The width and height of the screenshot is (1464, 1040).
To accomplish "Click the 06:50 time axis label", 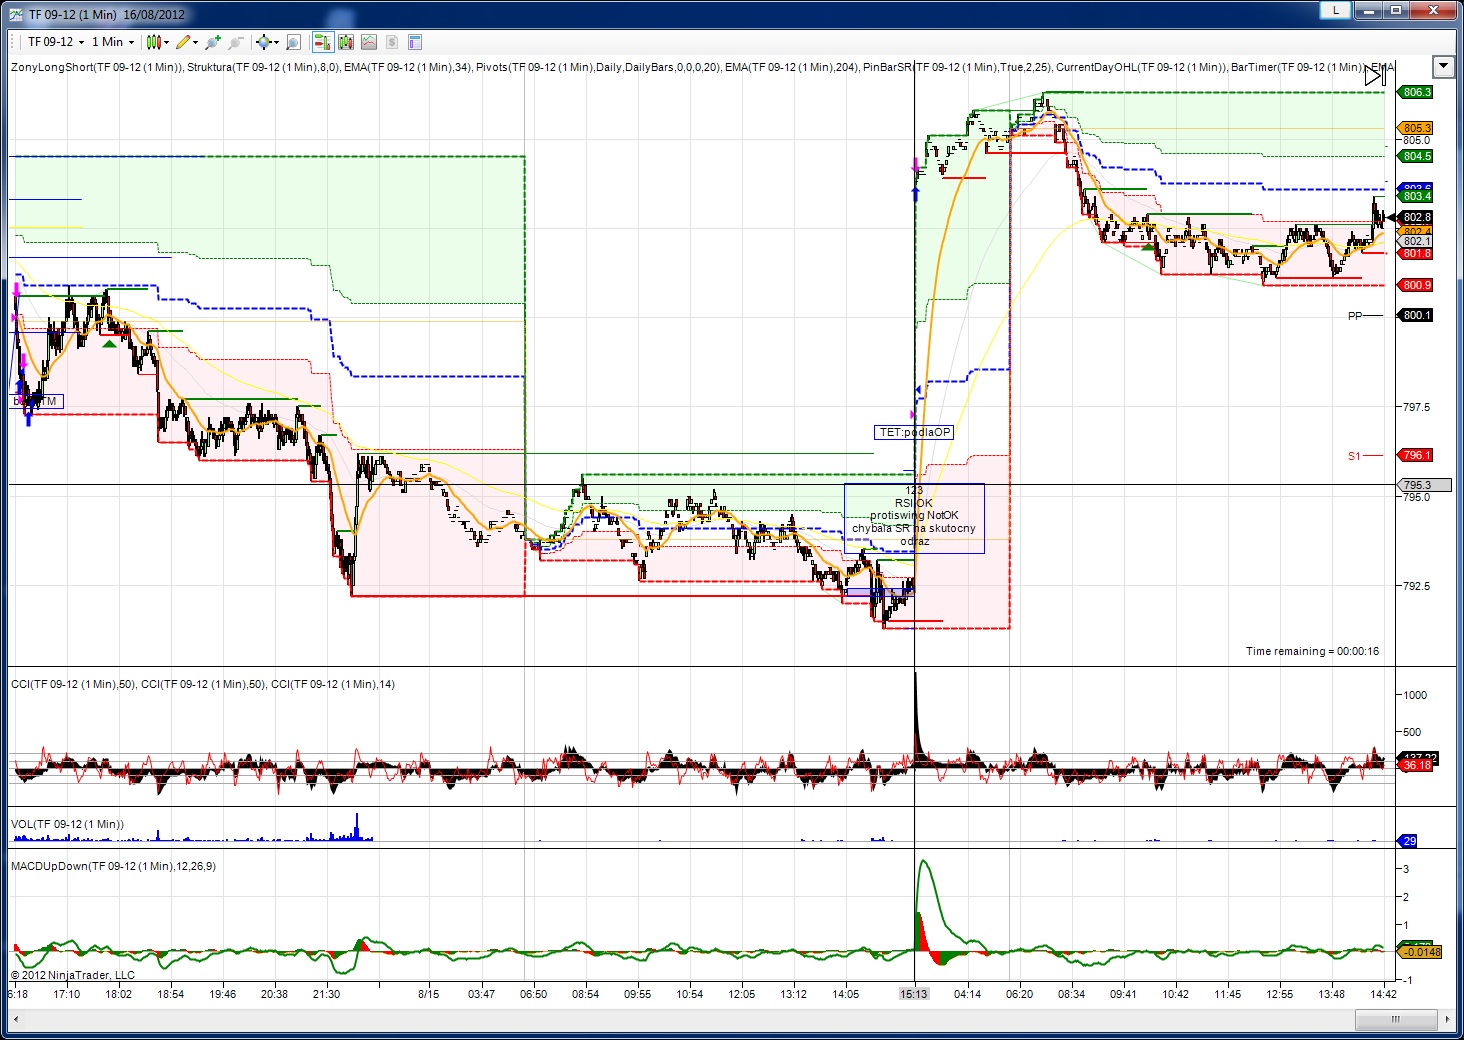I will (x=533, y=994).
